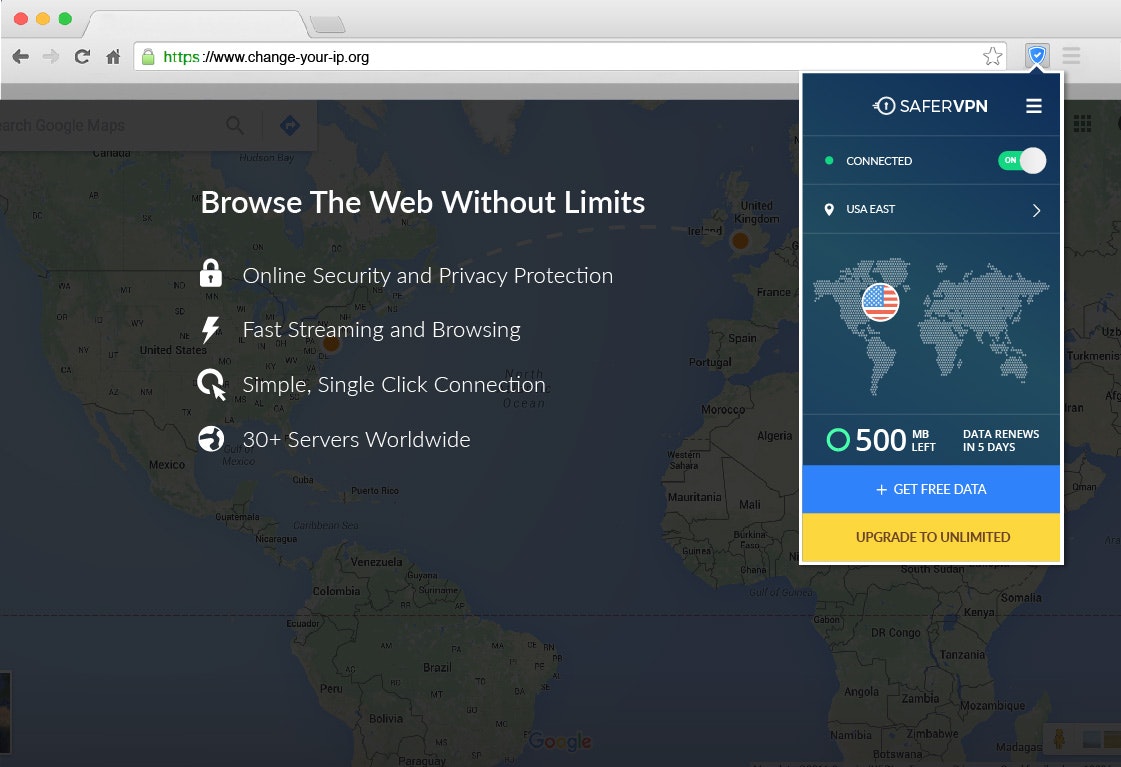Click the globe 30+ Servers icon

[211, 439]
